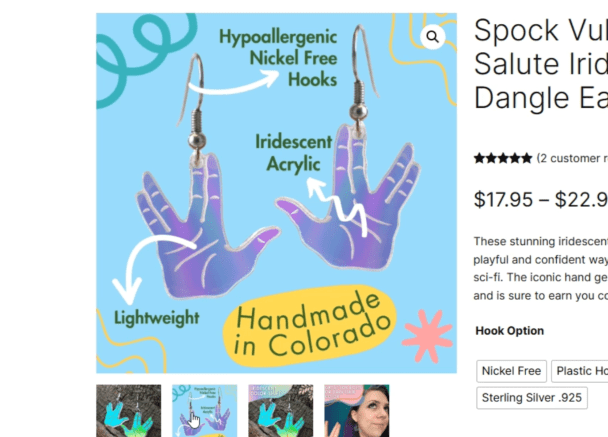Click the $17.95 price range text
The height and width of the screenshot is (437, 608).
click(x=541, y=199)
